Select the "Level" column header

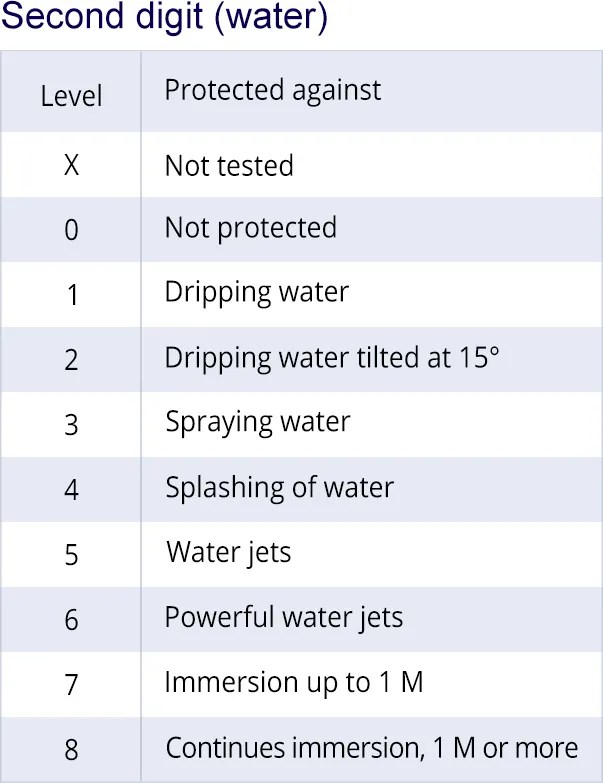[71, 96]
